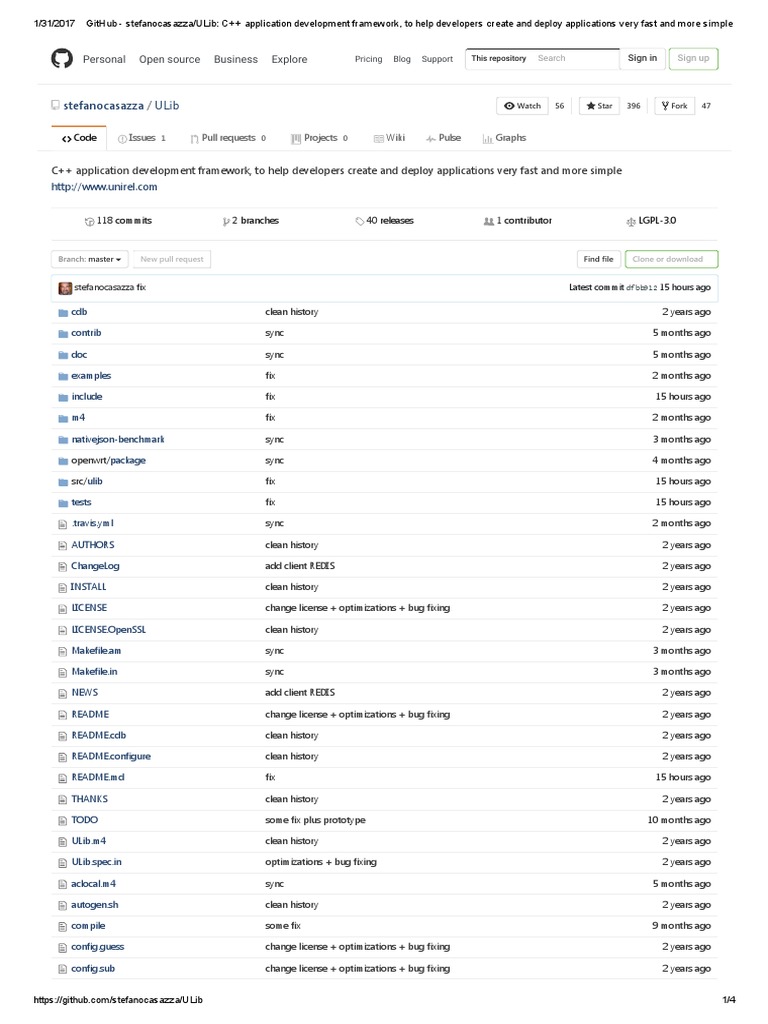Switch to the Issues tab

(x=142, y=138)
